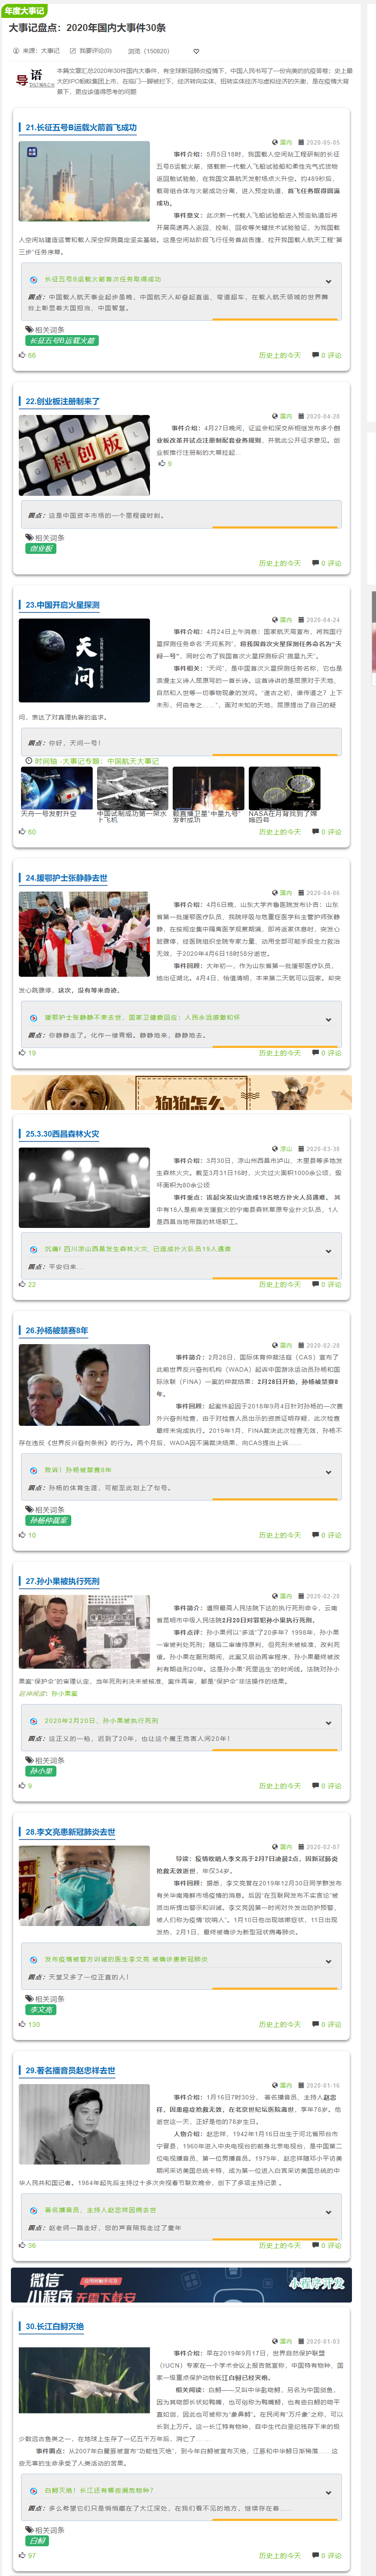Click 国内 category globe icon on 张静静 entry
This screenshot has width=376, height=2576.
pyautogui.click(x=275, y=893)
